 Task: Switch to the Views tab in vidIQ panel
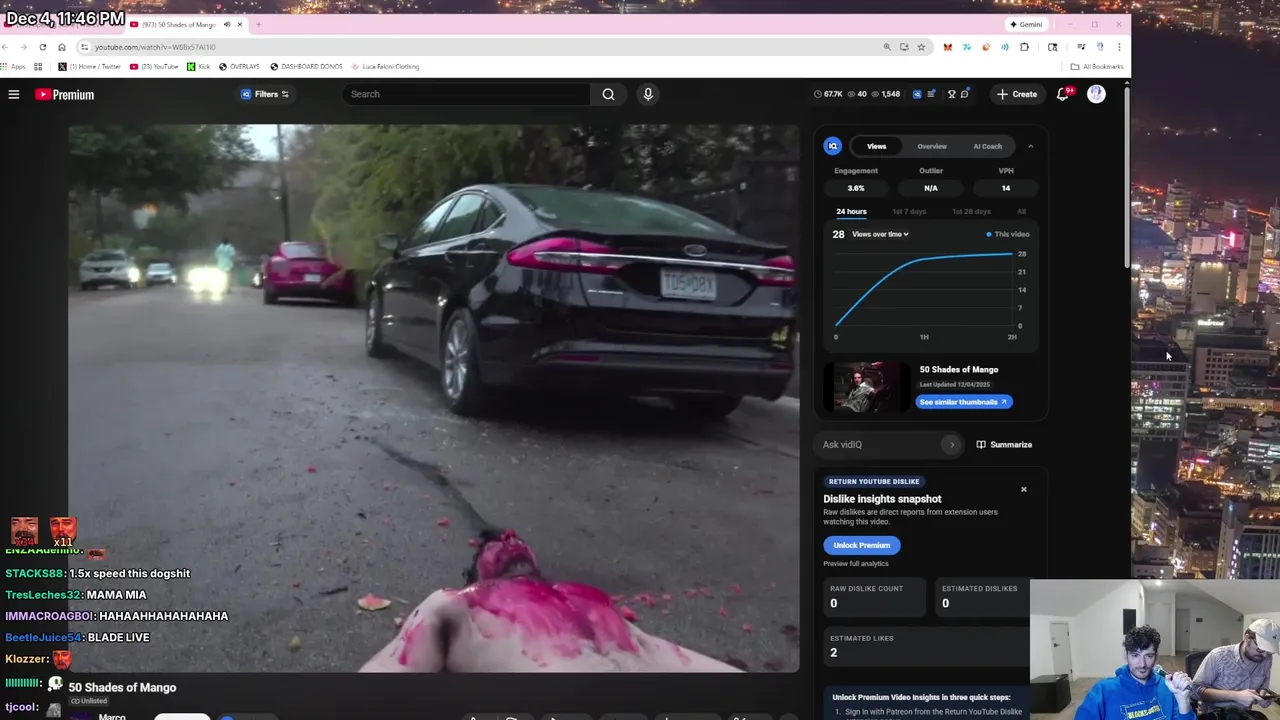pyautogui.click(x=876, y=146)
